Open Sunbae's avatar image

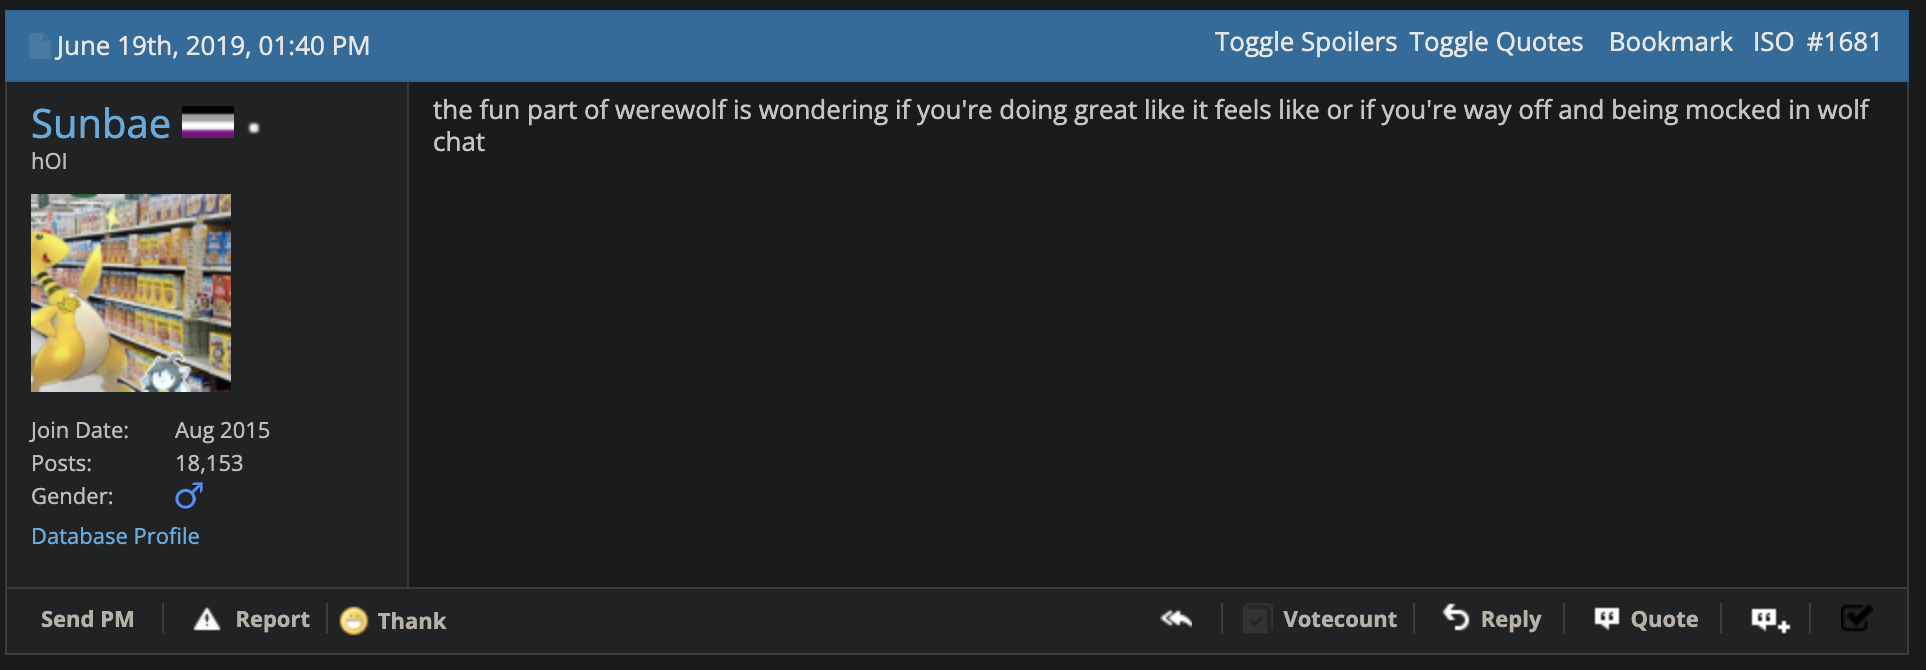pos(131,293)
